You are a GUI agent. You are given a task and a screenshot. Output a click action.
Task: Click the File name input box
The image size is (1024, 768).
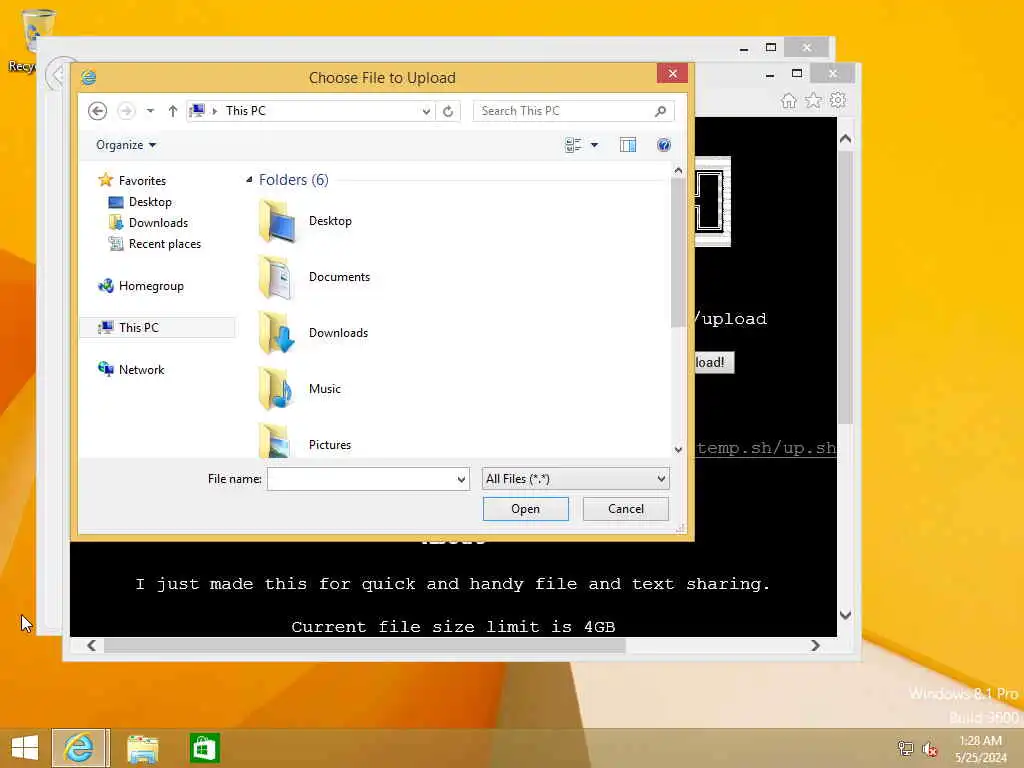(x=361, y=479)
